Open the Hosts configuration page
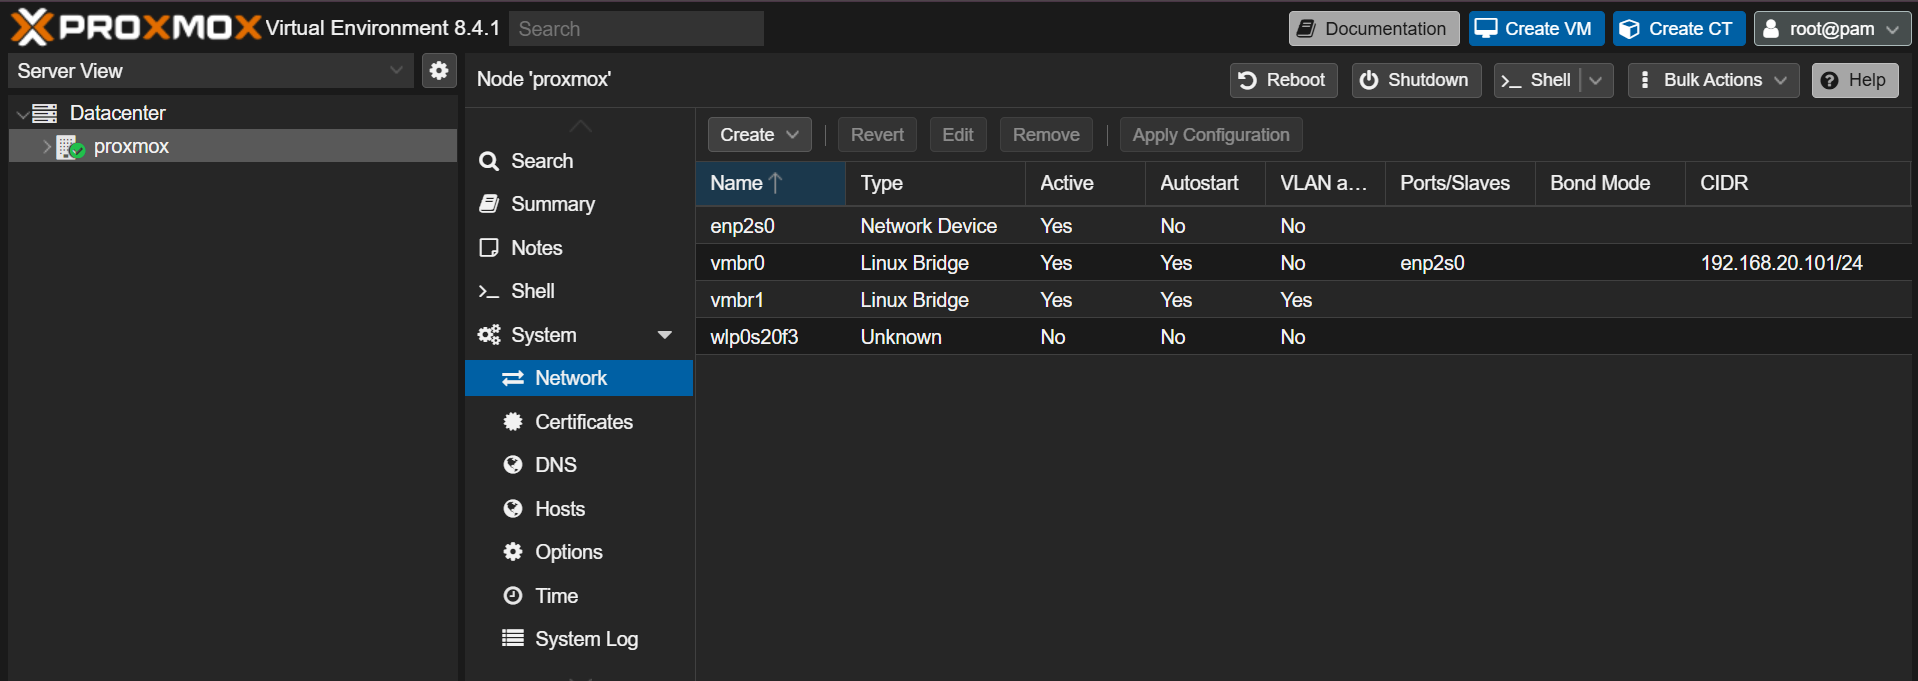Screen dimensions: 1918x681 point(559,509)
